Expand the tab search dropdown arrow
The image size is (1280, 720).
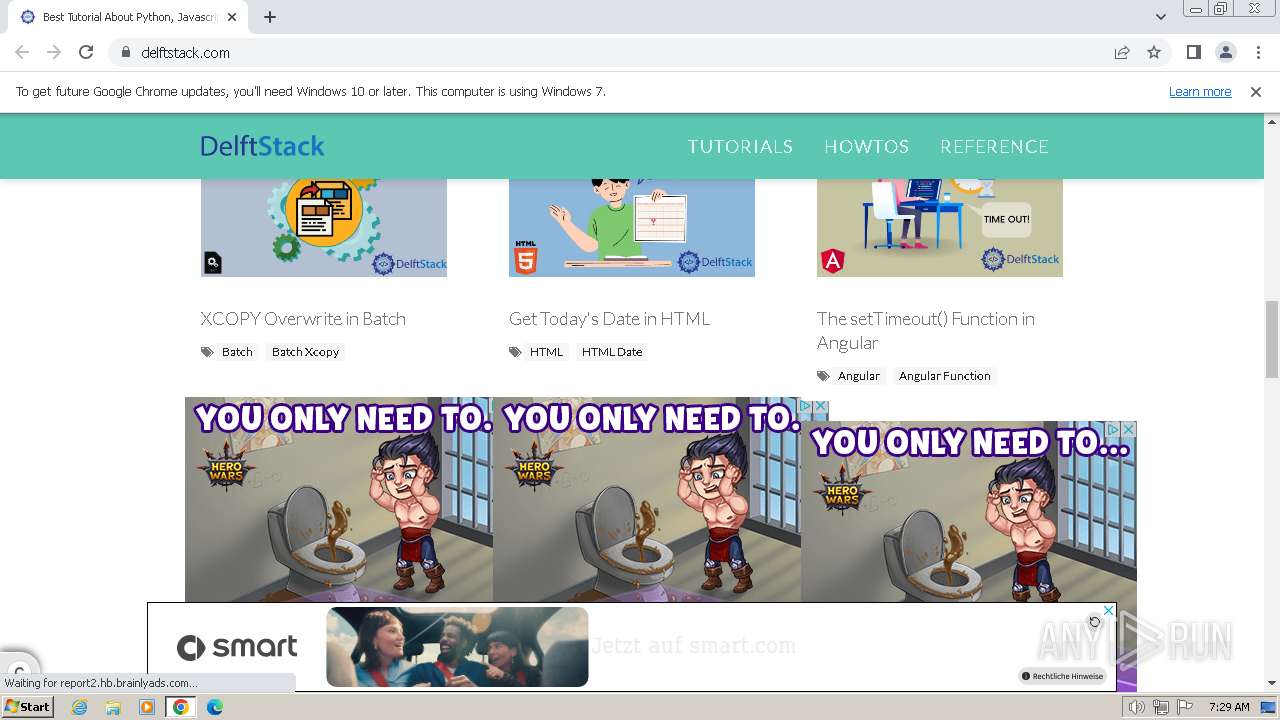coord(1160,17)
